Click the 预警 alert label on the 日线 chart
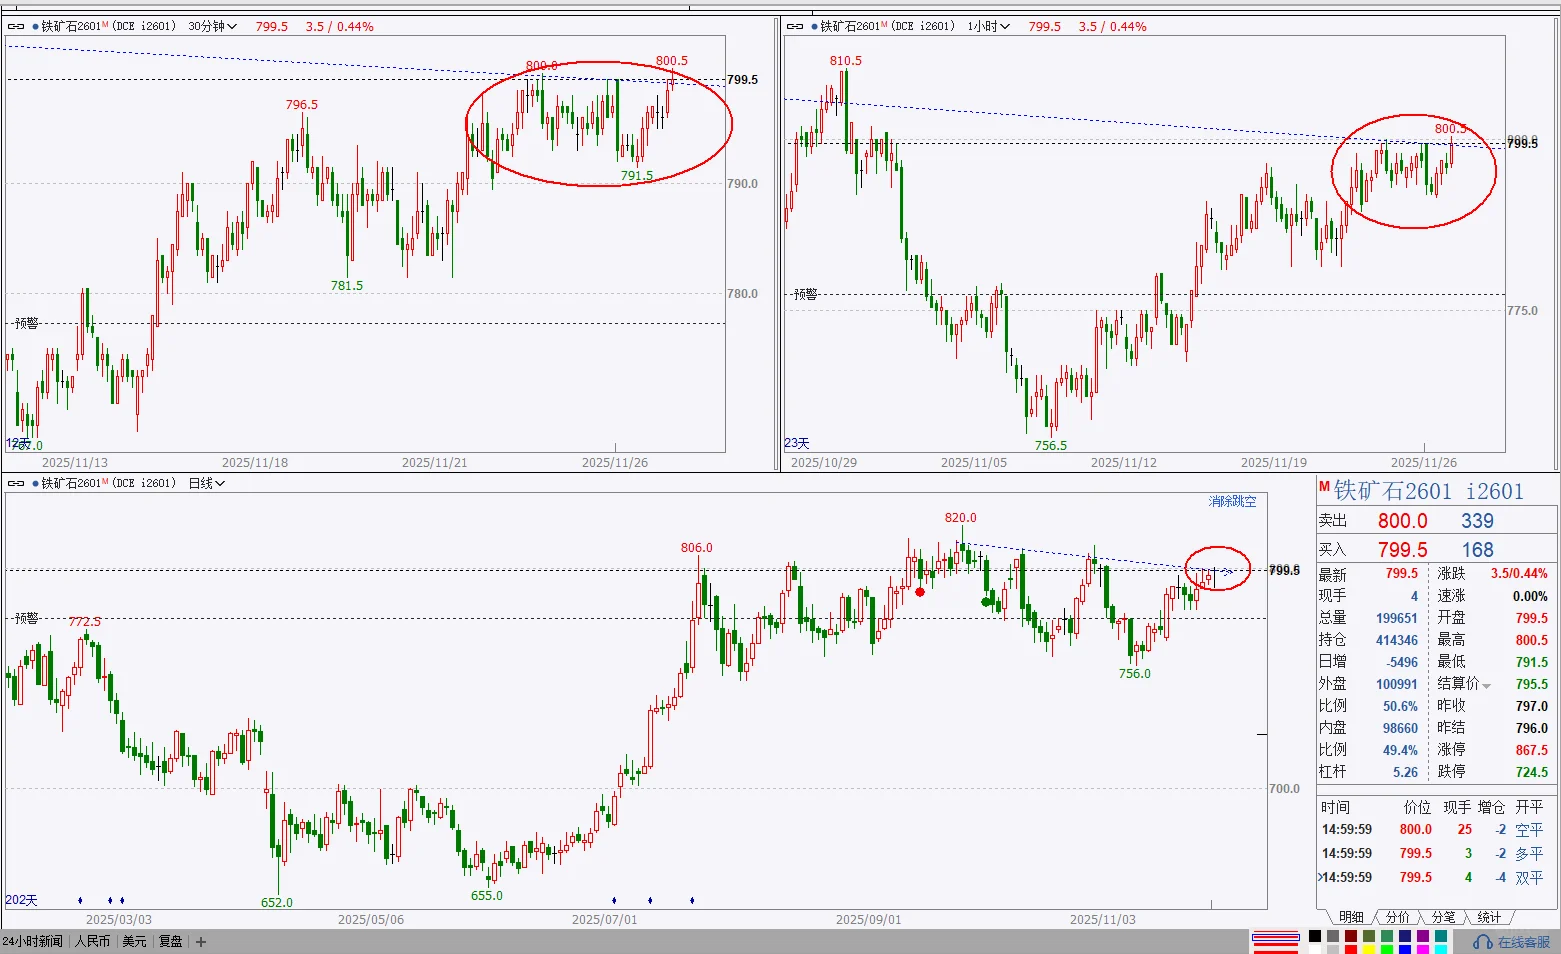The height and width of the screenshot is (954, 1561). coord(27,619)
